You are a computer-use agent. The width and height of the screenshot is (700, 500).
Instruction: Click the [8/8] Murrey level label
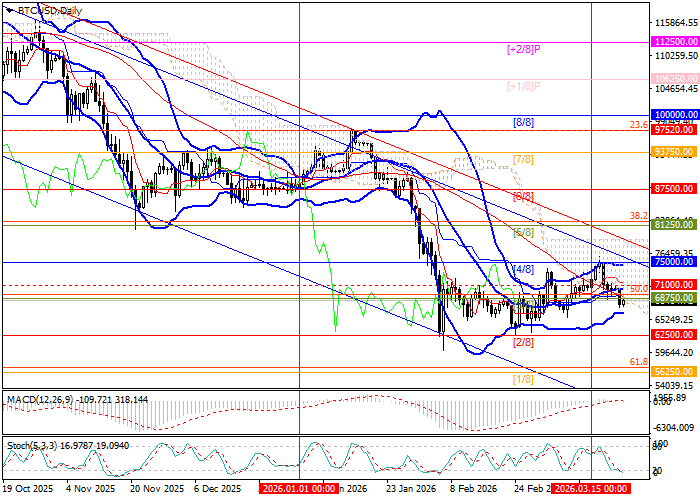[x=523, y=122]
